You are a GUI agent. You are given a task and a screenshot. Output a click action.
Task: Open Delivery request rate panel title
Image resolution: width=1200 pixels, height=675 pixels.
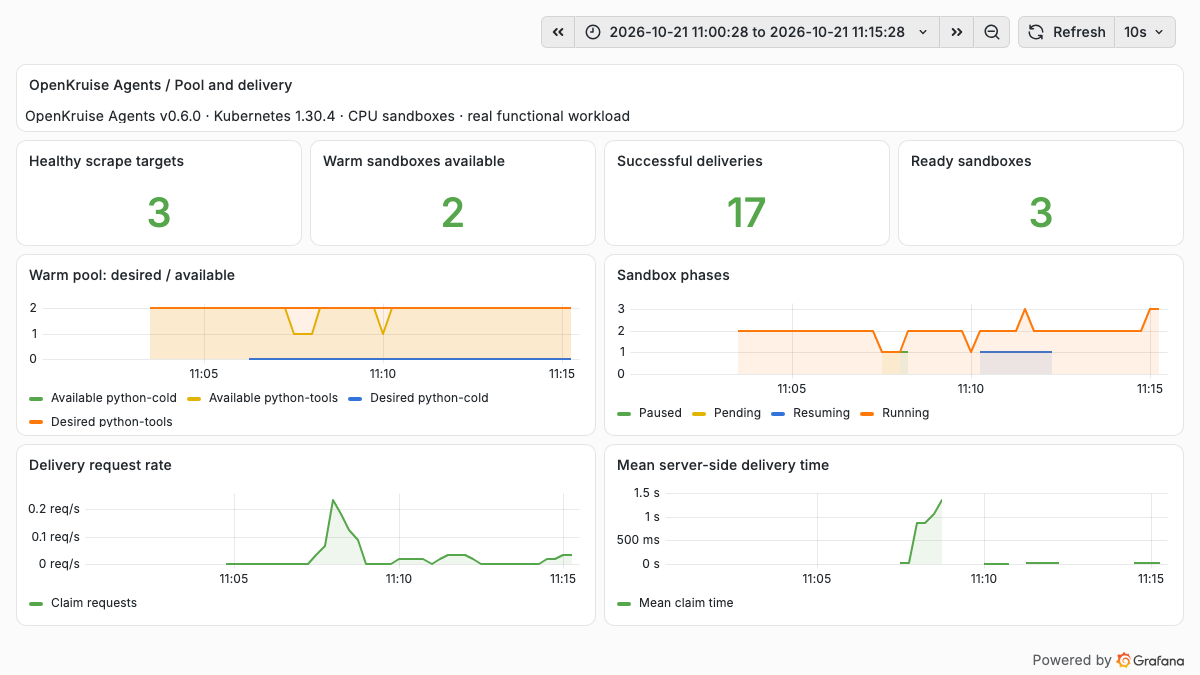pos(100,465)
